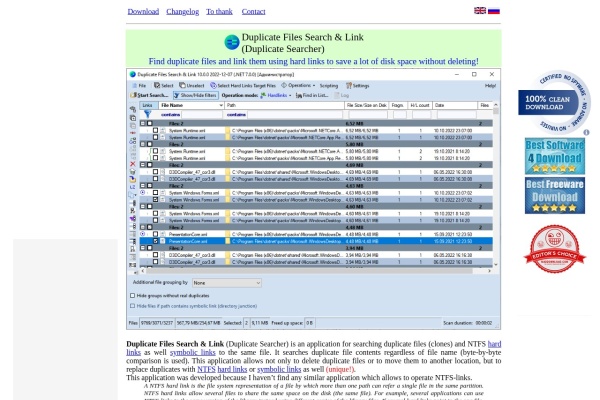Collapse the 6,52 MB files group
The height and width of the screenshot is (400, 600).
click(143, 124)
